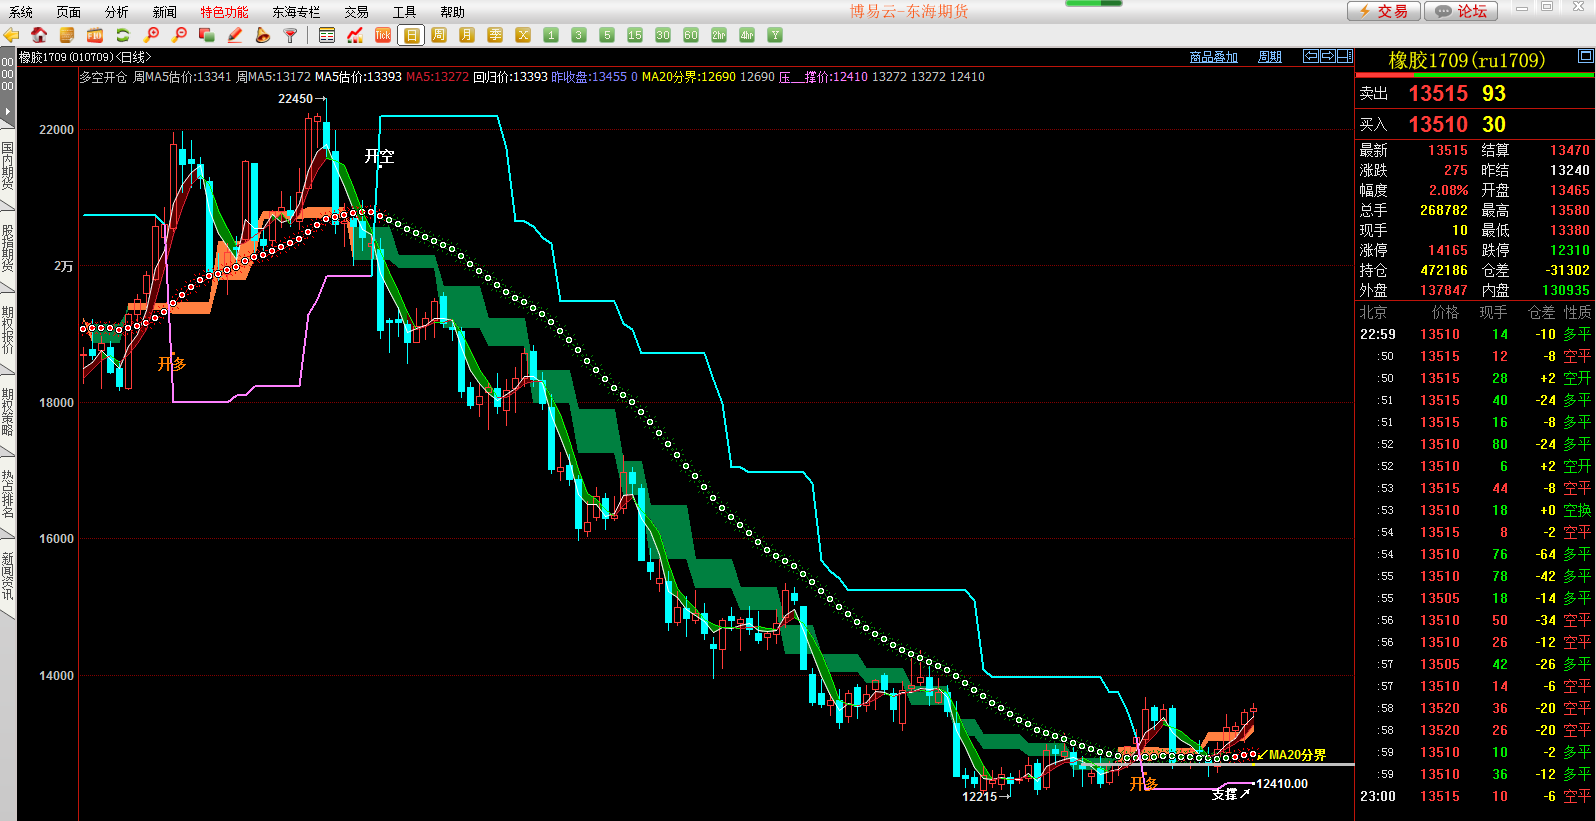Click the green progress bar at top
Image resolution: width=1596 pixels, height=821 pixels.
pos(1093,4)
